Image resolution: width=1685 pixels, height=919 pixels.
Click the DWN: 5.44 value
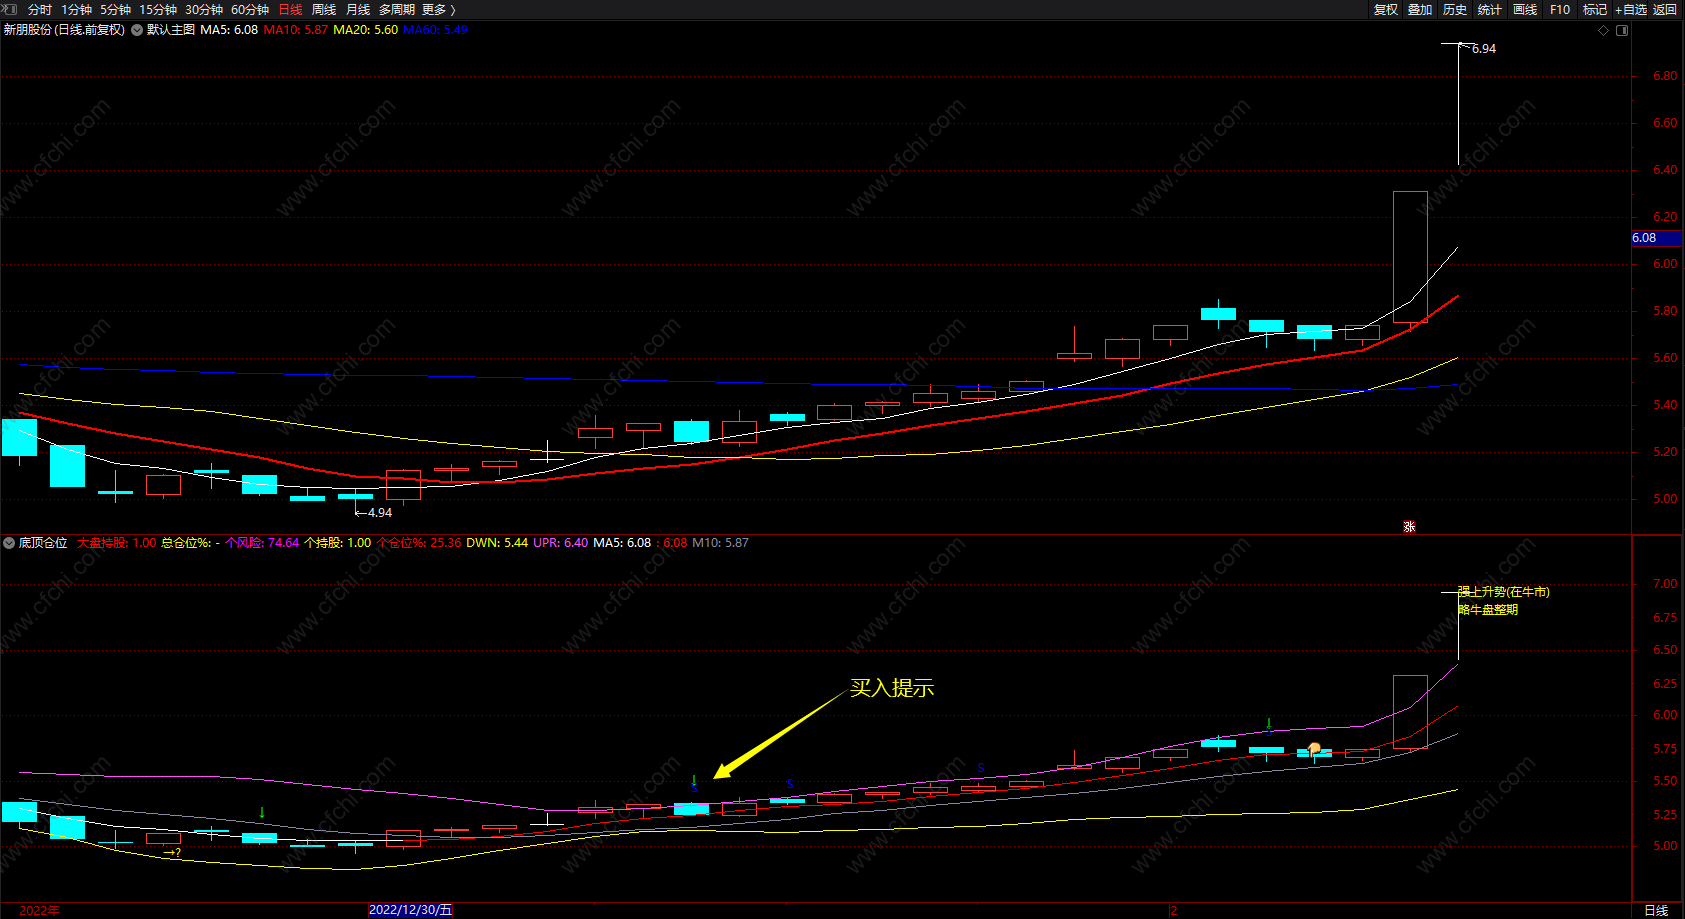click(497, 543)
